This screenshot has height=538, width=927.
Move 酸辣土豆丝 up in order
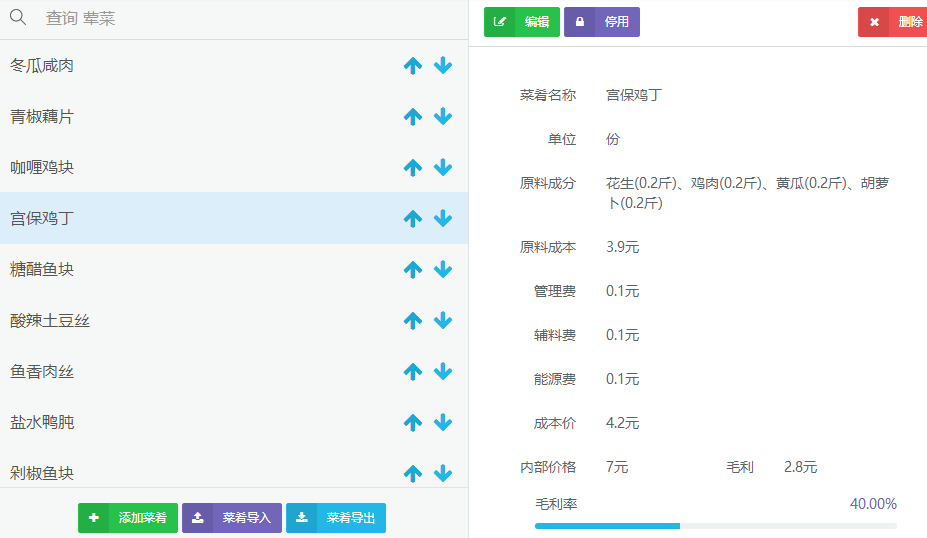[413, 321]
